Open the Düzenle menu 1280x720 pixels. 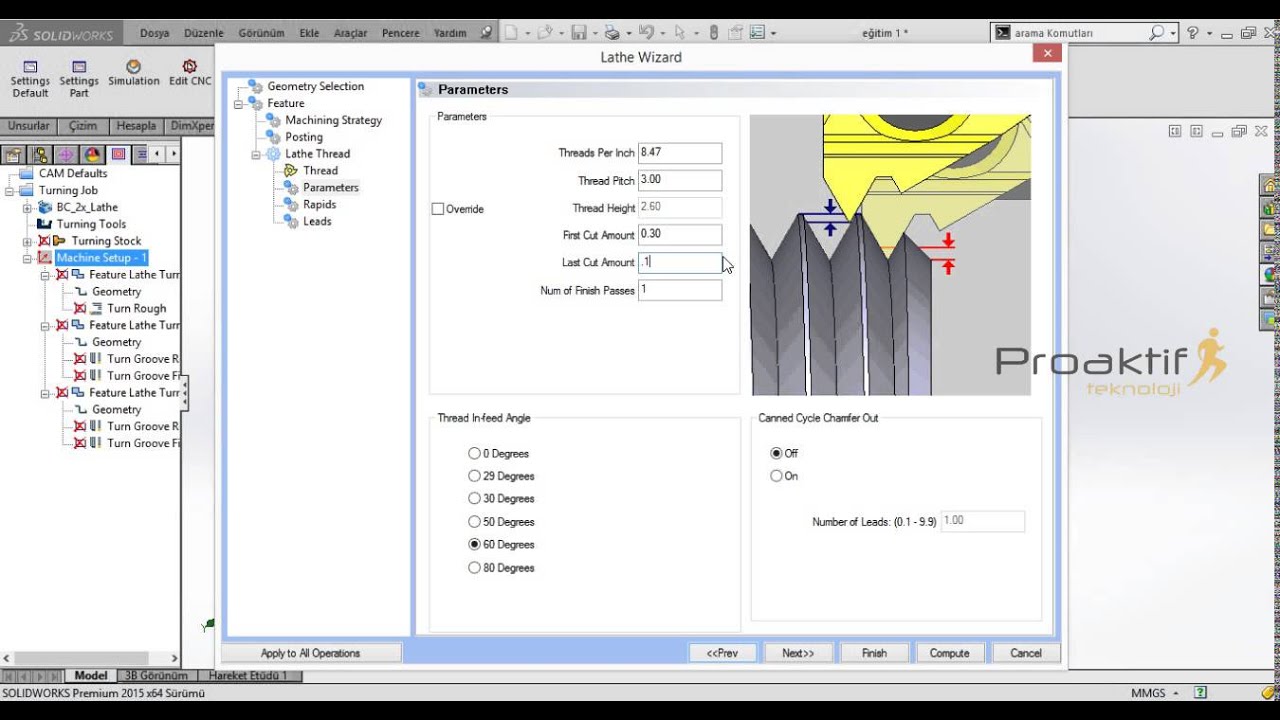(204, 33)
